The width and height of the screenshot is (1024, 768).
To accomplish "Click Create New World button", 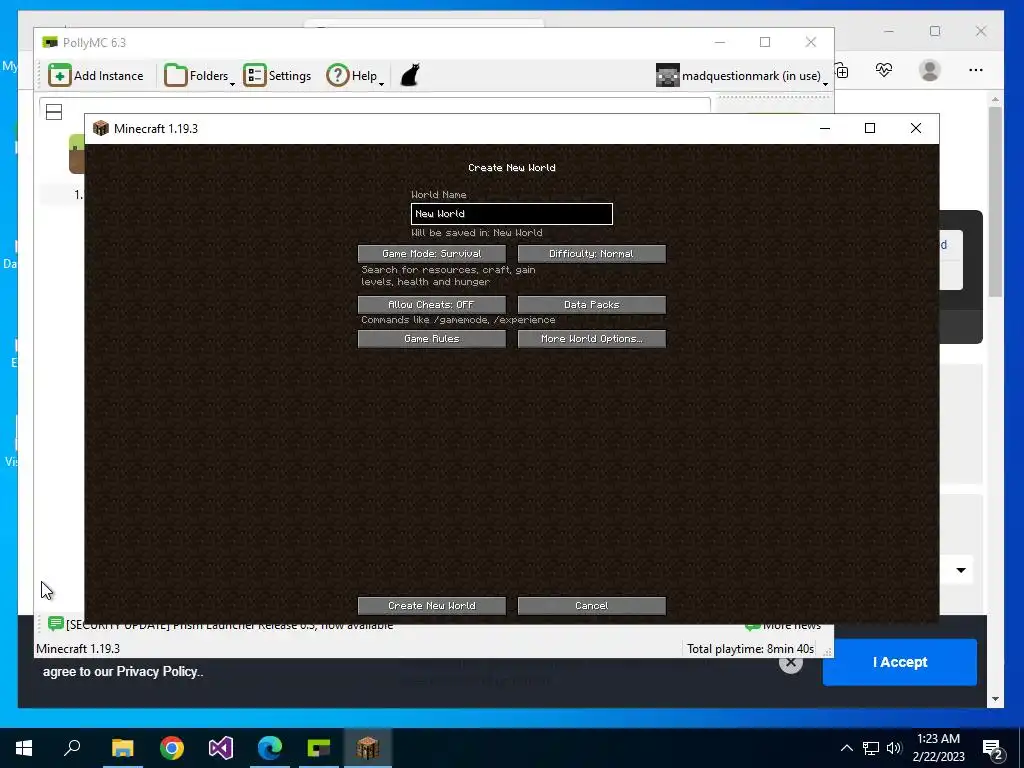I will pyautogui.click(x=432, y=605).
